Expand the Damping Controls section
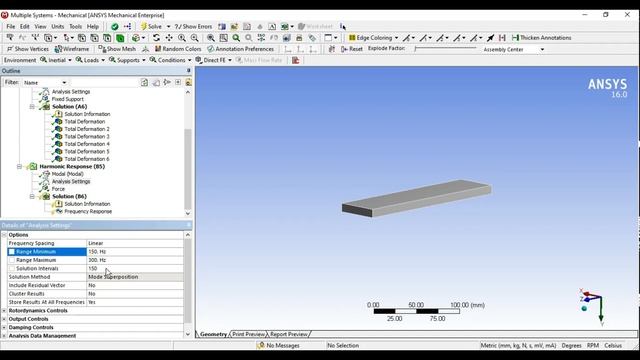This screenshot has height=360, width=640. tap(4, 327)
